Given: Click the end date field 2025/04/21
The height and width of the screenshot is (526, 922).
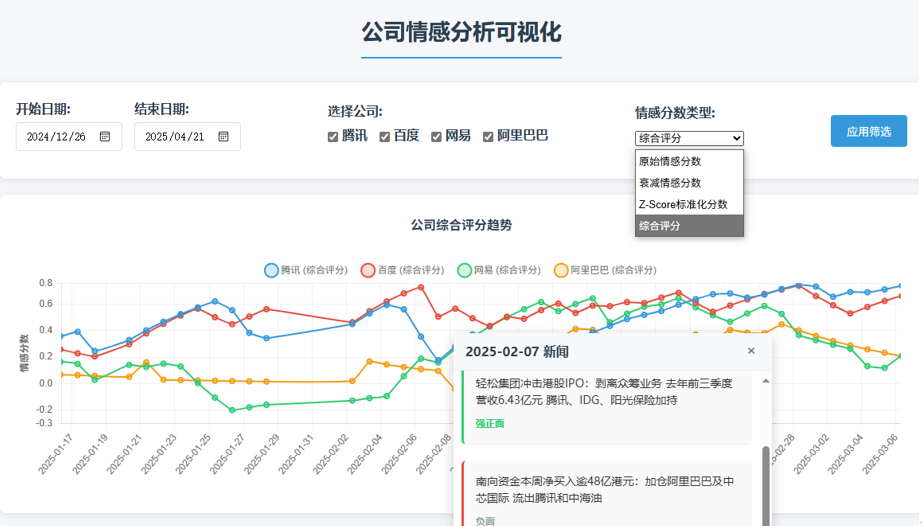Looking at the screenshot, I should coord(187,136).
